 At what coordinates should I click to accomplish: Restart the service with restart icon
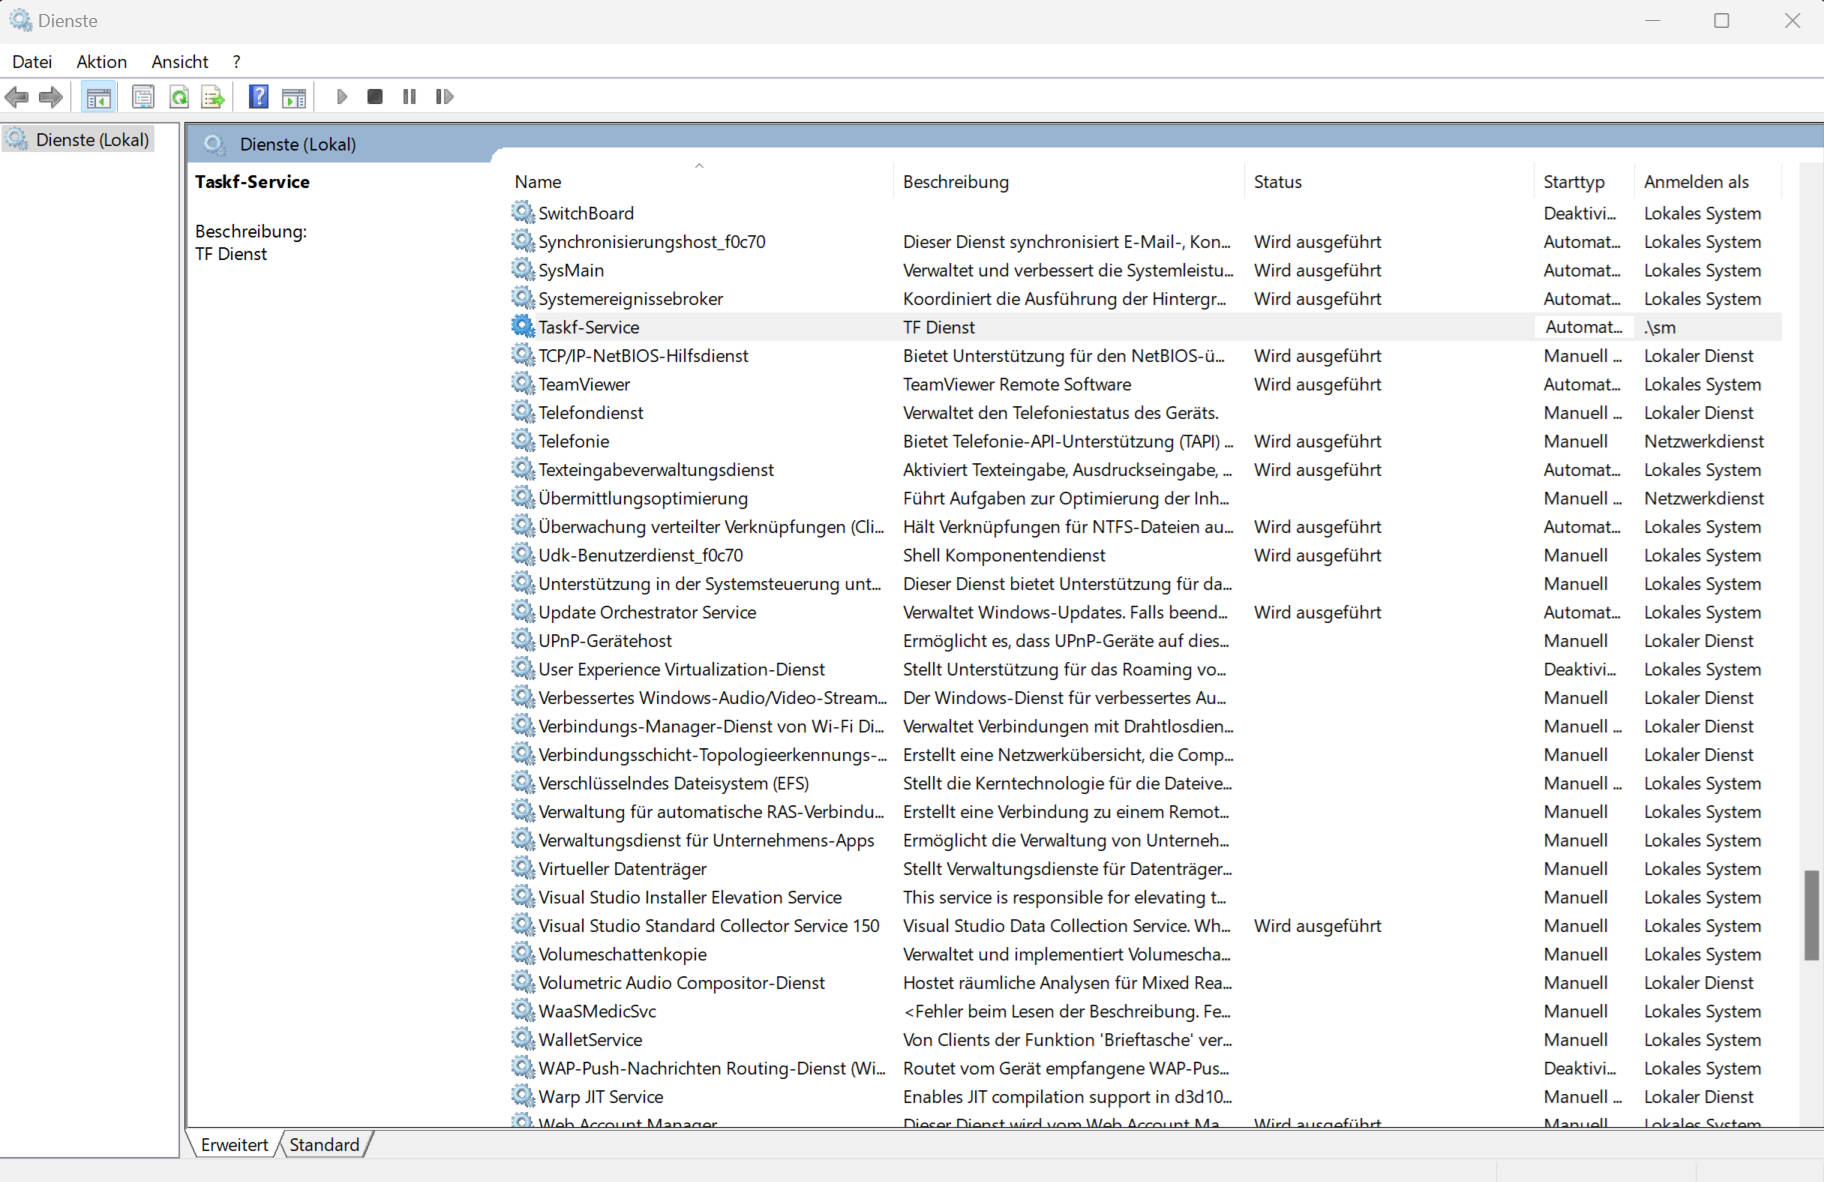445,97
